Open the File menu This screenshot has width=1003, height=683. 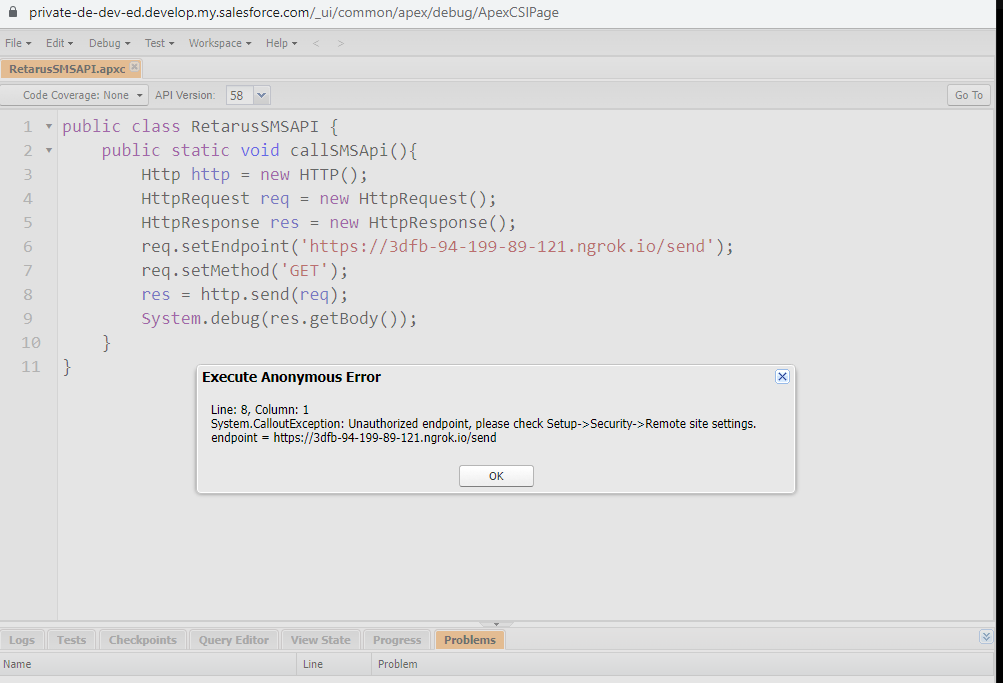tap(18, 43)
